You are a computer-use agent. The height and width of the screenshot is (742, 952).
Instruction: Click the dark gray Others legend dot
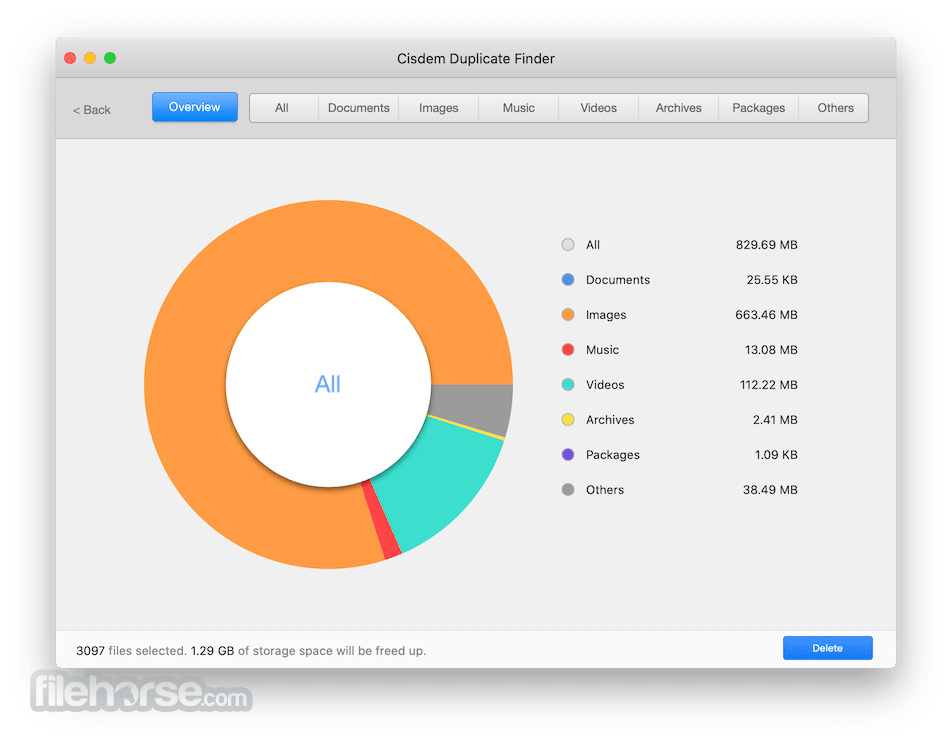[x=568, y=490]
